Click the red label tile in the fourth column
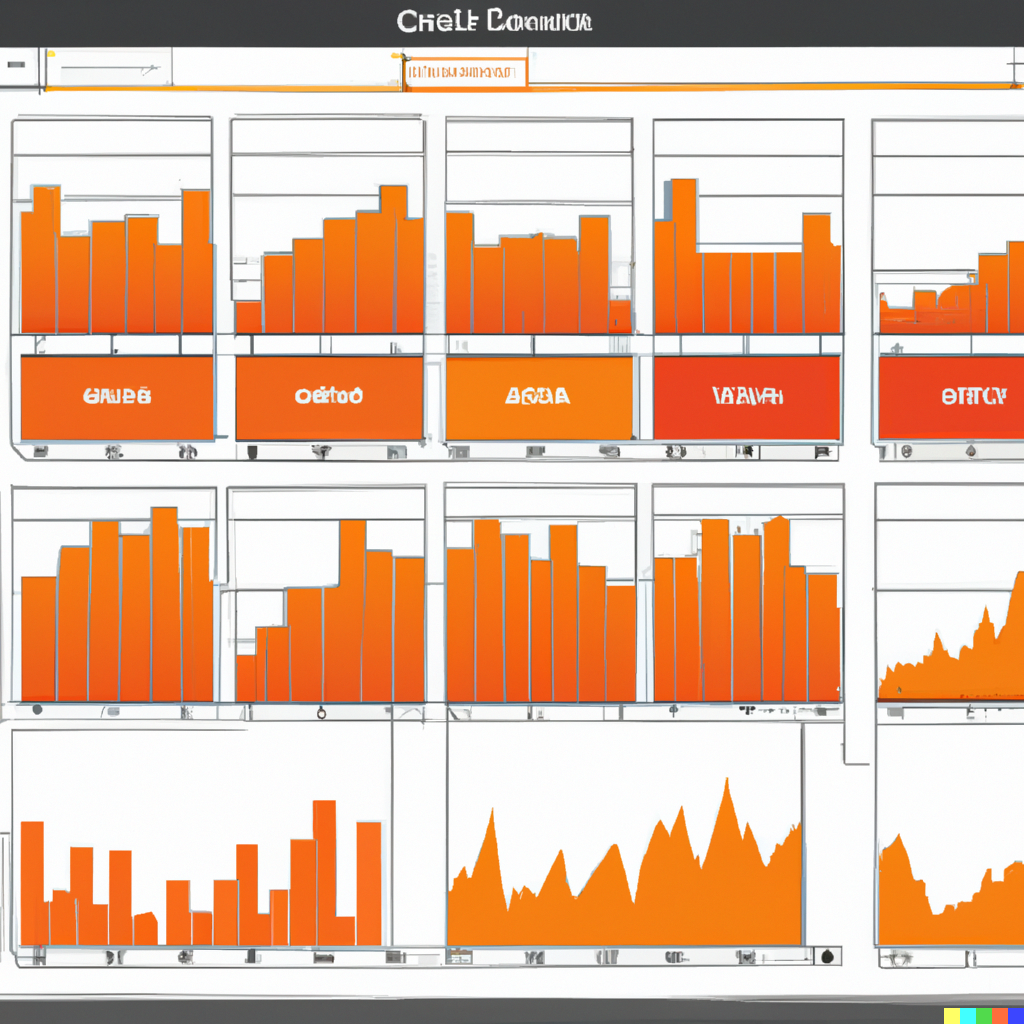This screenshot has width=1024, height=1024. pos(746,398)
